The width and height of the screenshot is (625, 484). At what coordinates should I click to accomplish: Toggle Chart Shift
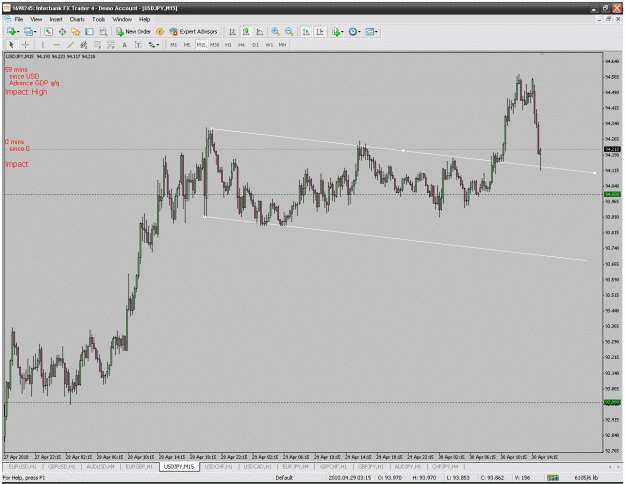click(320, 31)
